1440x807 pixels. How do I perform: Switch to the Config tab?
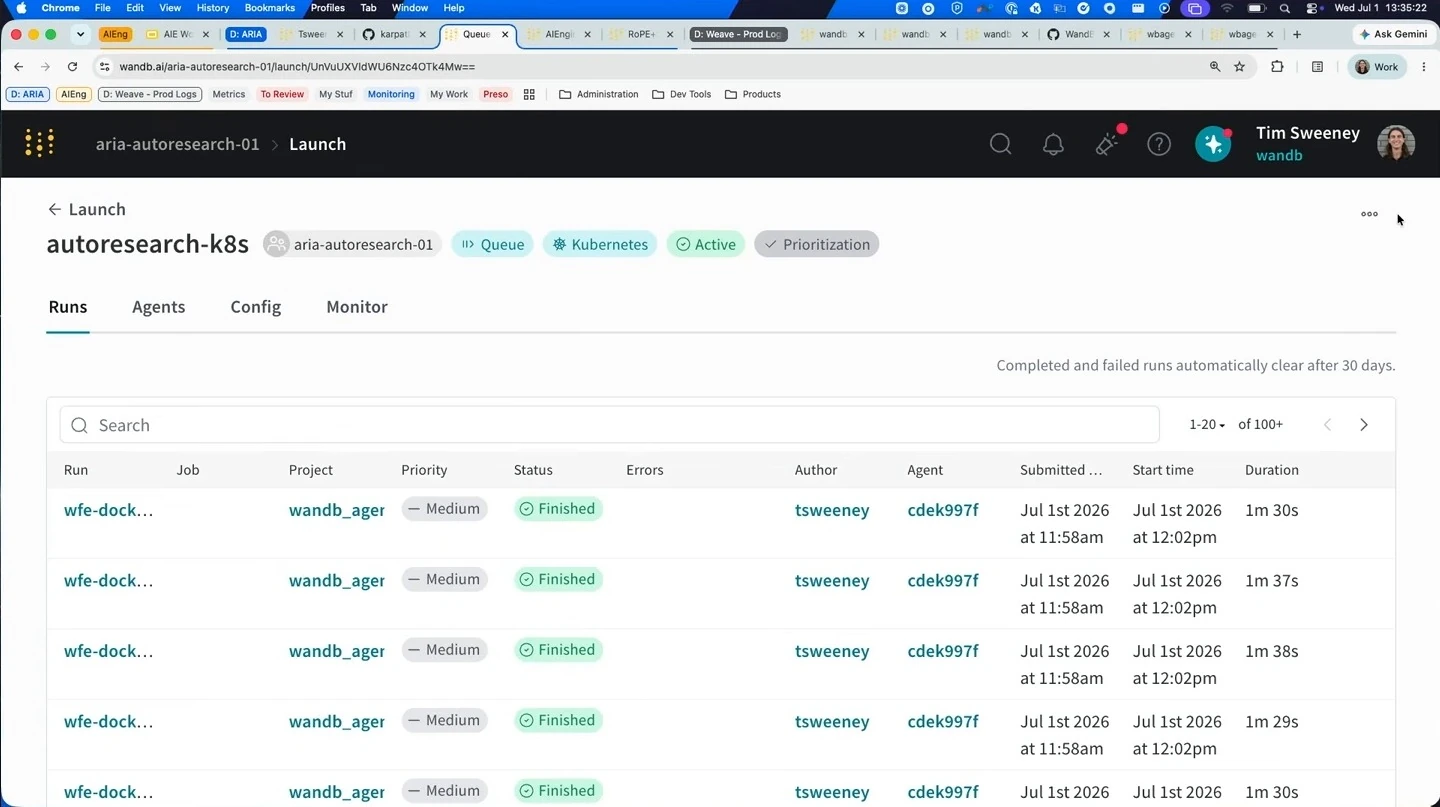[x=255, y=307]
